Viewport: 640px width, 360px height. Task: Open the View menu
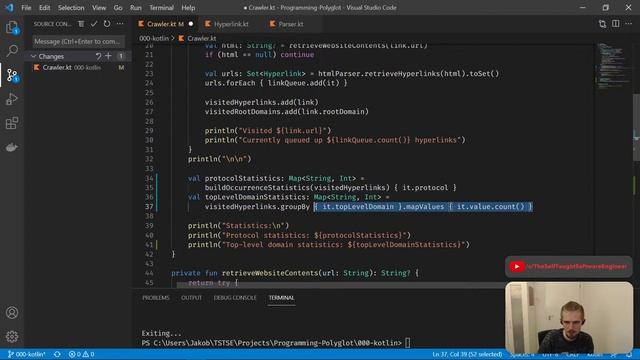click(x=99, y=8)
